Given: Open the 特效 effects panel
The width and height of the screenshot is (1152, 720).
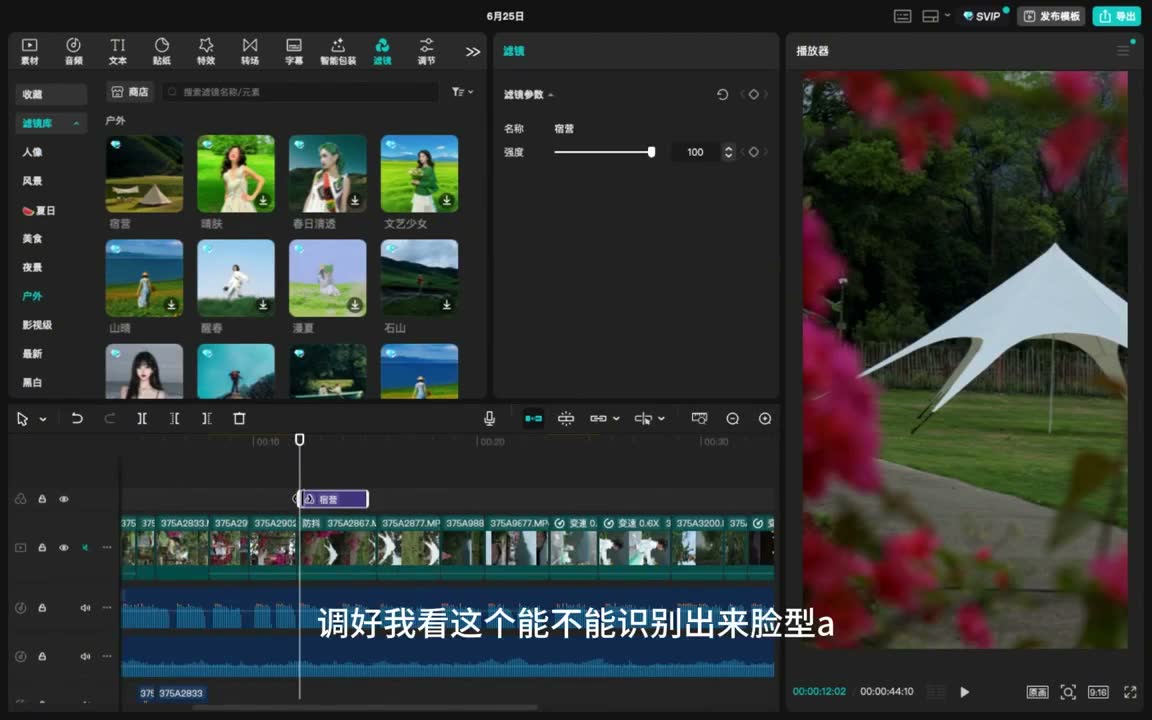Looking at the screenshot, I should [206, 51].
